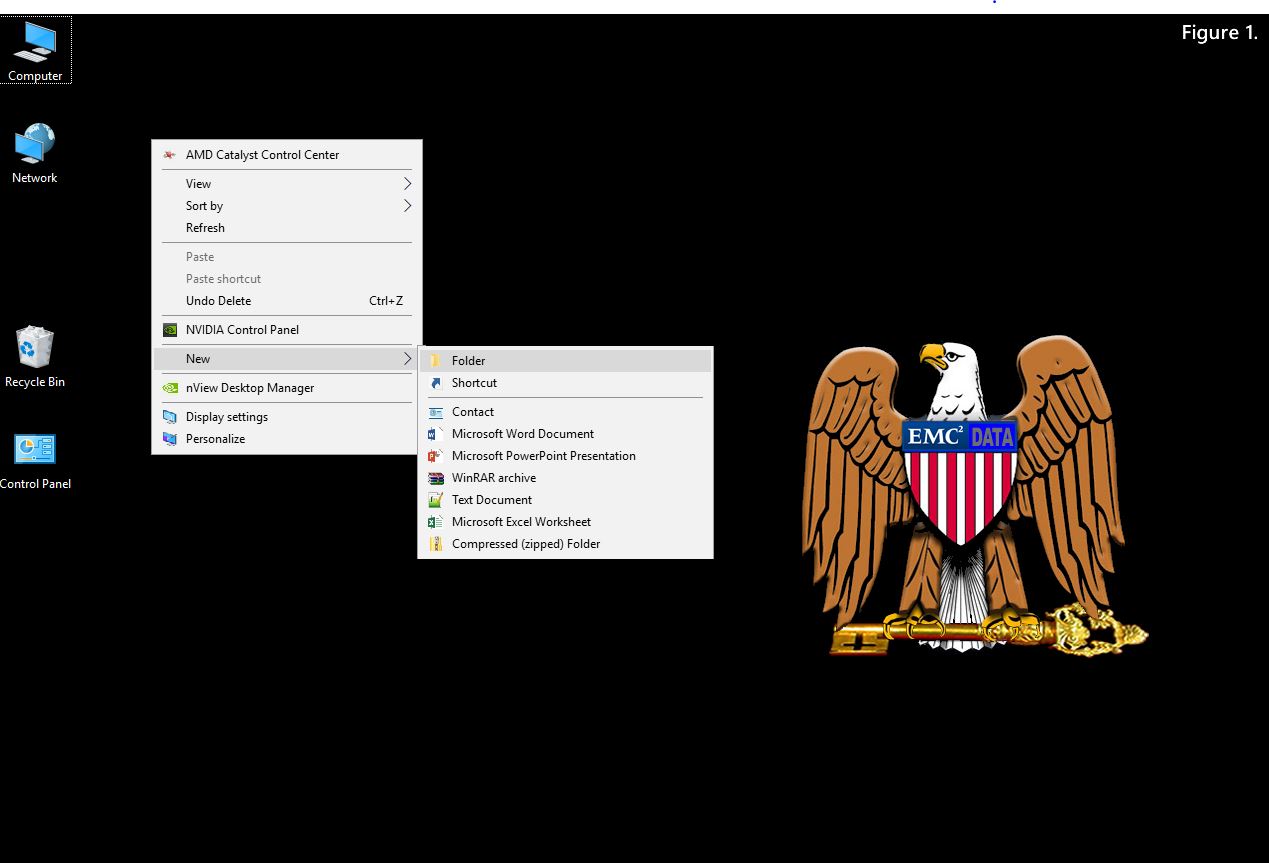Open the Sort by menu entry
The height and width of the screenshot is (863, 1269).
[x=287, y=206]
